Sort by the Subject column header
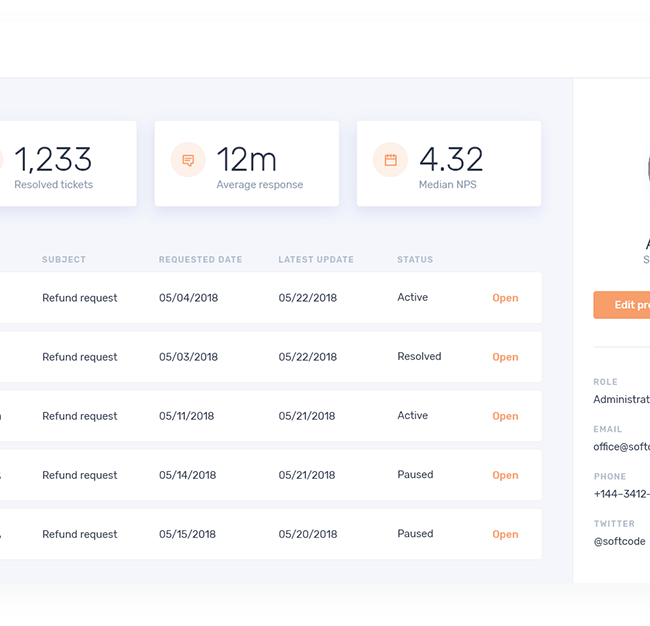Viewport: 650px width, 626px height. coord(64,260)
